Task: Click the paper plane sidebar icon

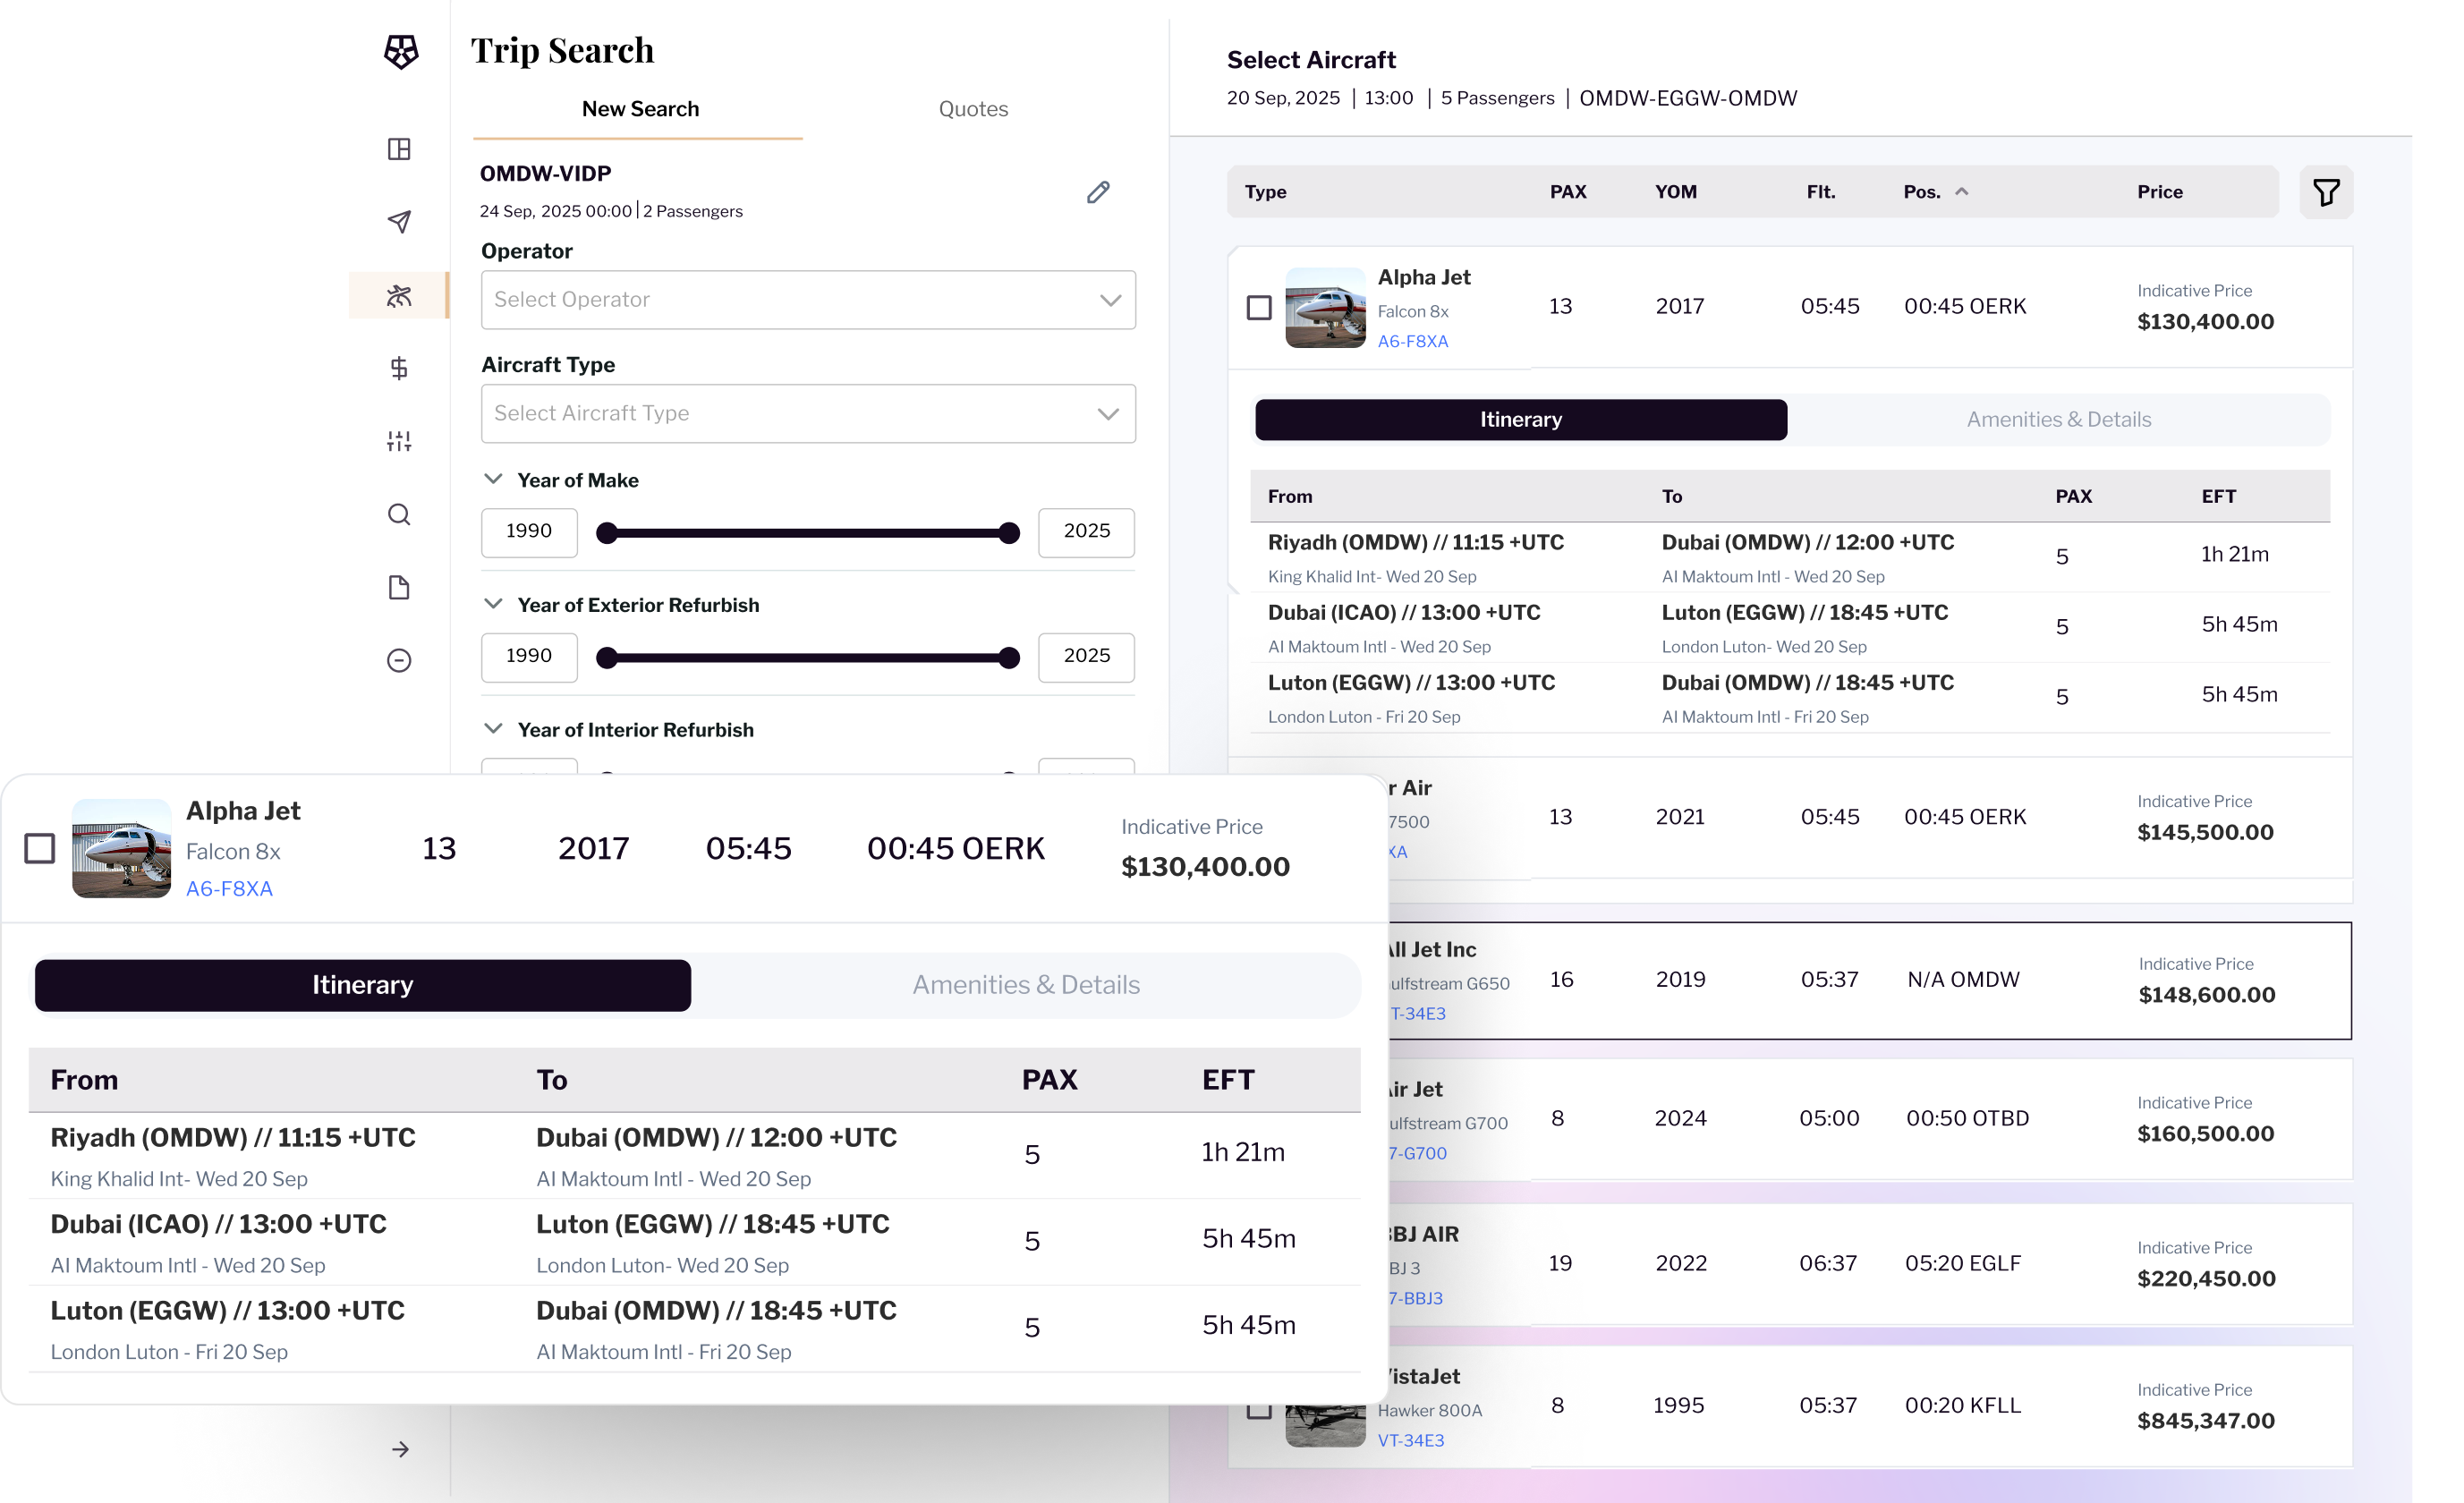Action: coord(399,222)
